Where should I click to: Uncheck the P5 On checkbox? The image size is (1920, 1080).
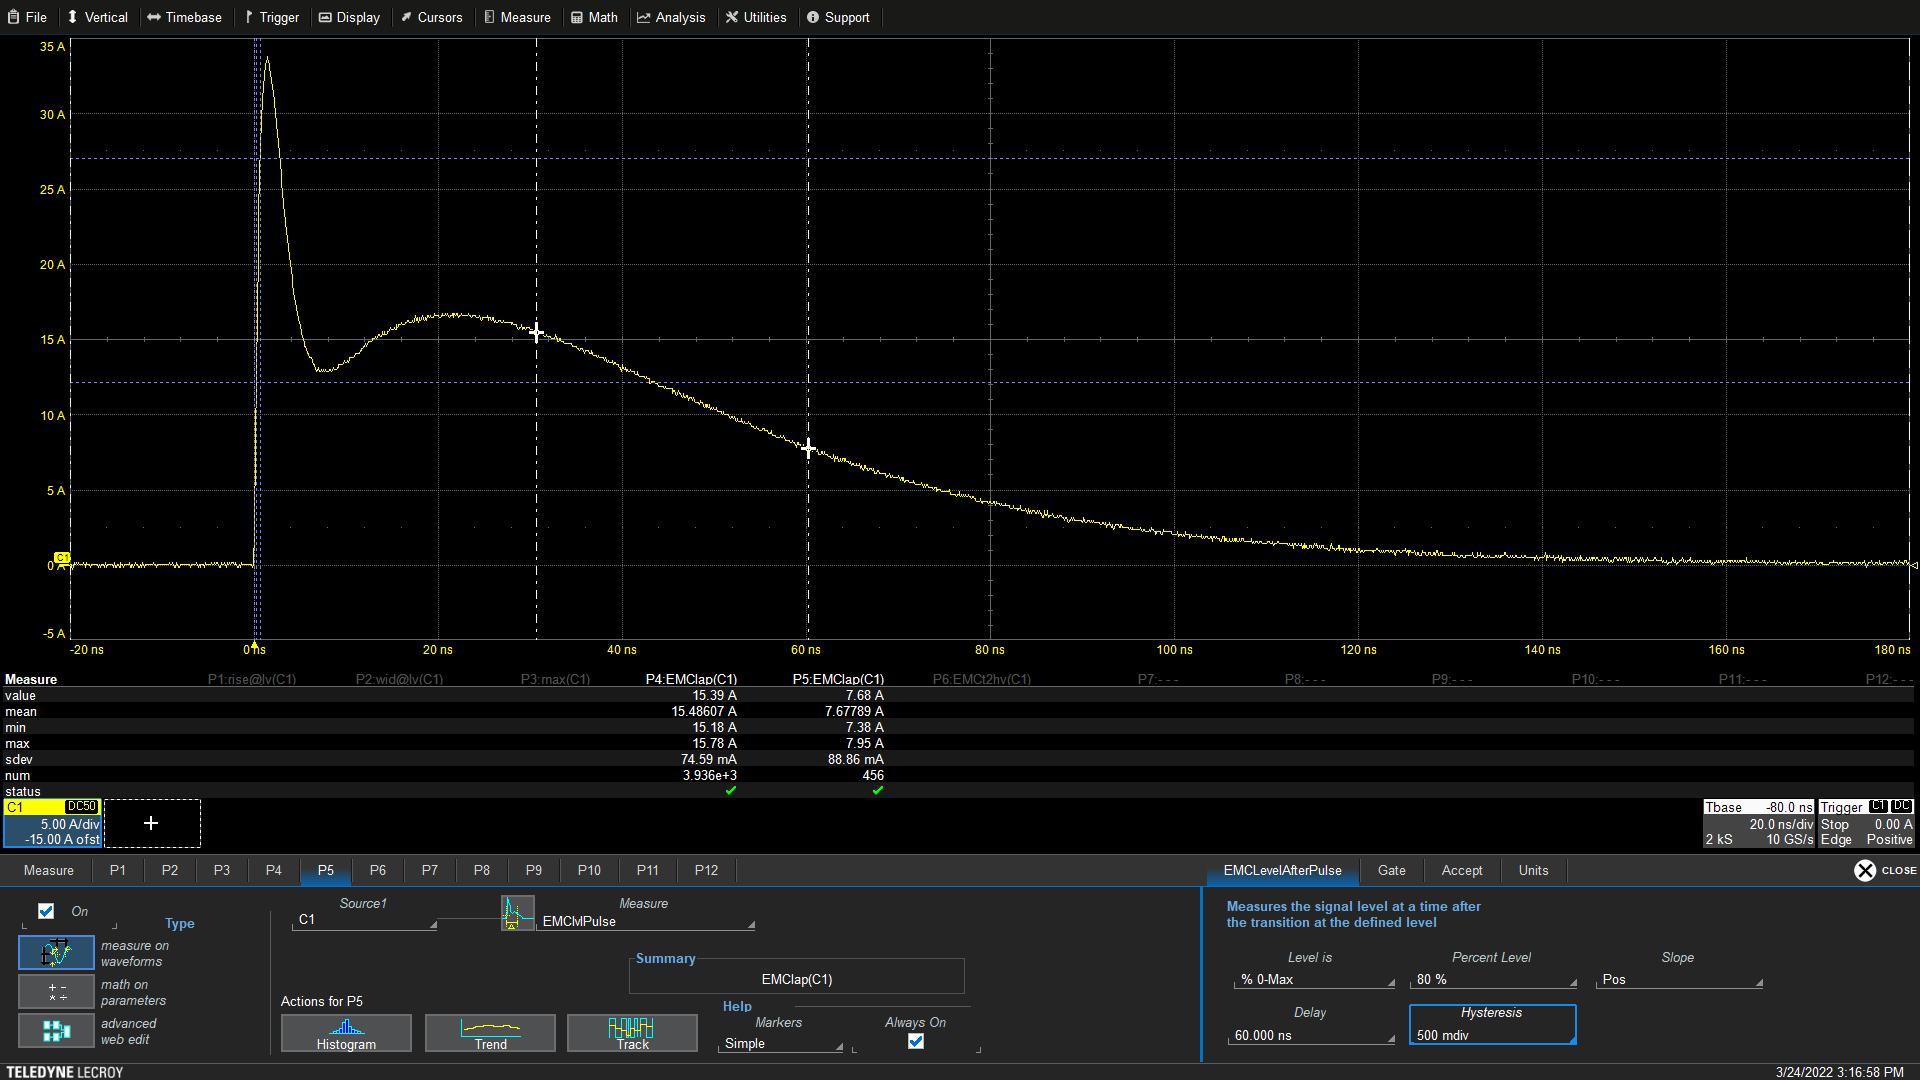[x=46, y=911]
